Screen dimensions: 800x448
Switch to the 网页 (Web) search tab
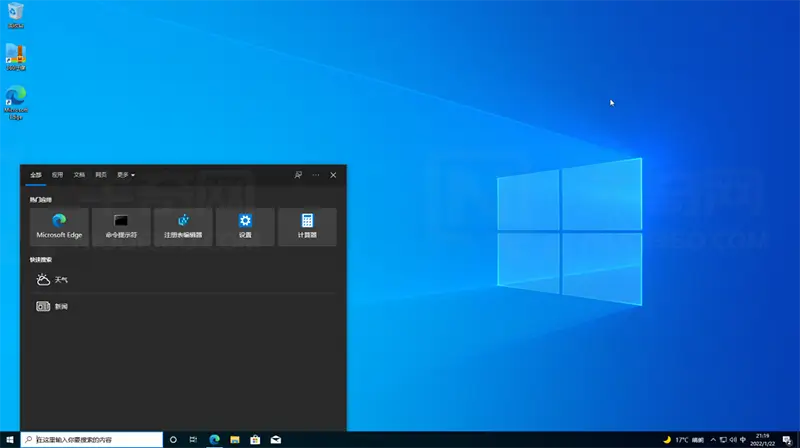[101, 175]
